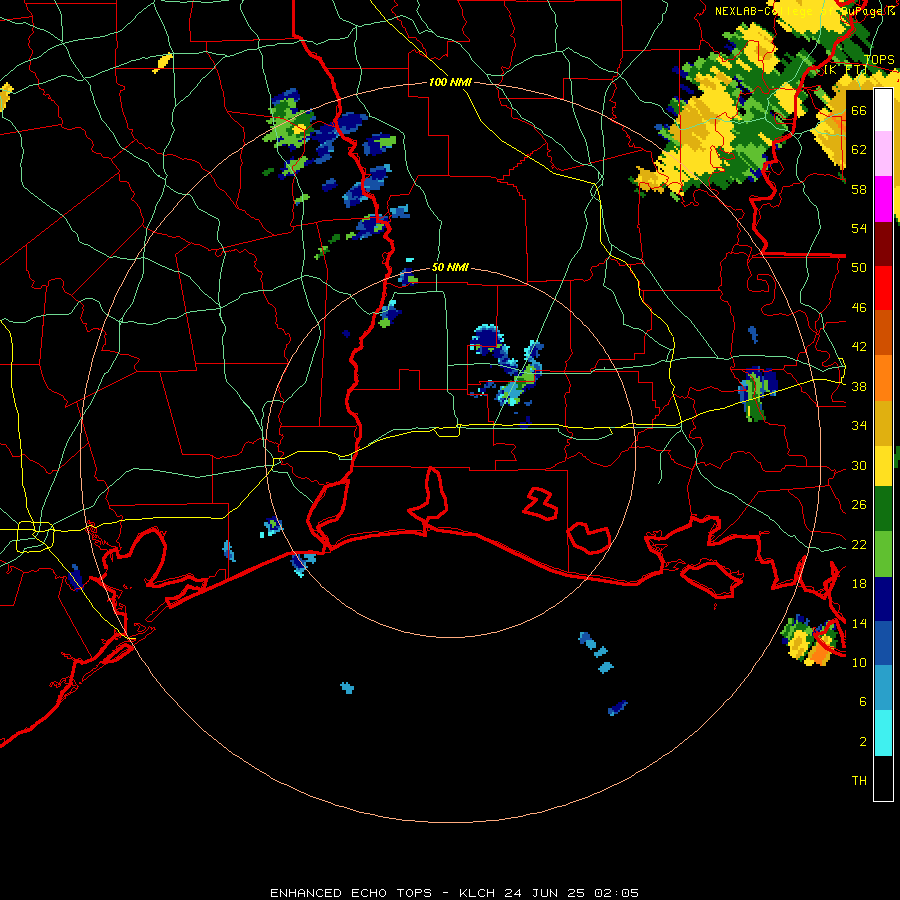Click the dark green legend swatch
900x900 pixels.
pyautogui.click(x=883, y=509)
